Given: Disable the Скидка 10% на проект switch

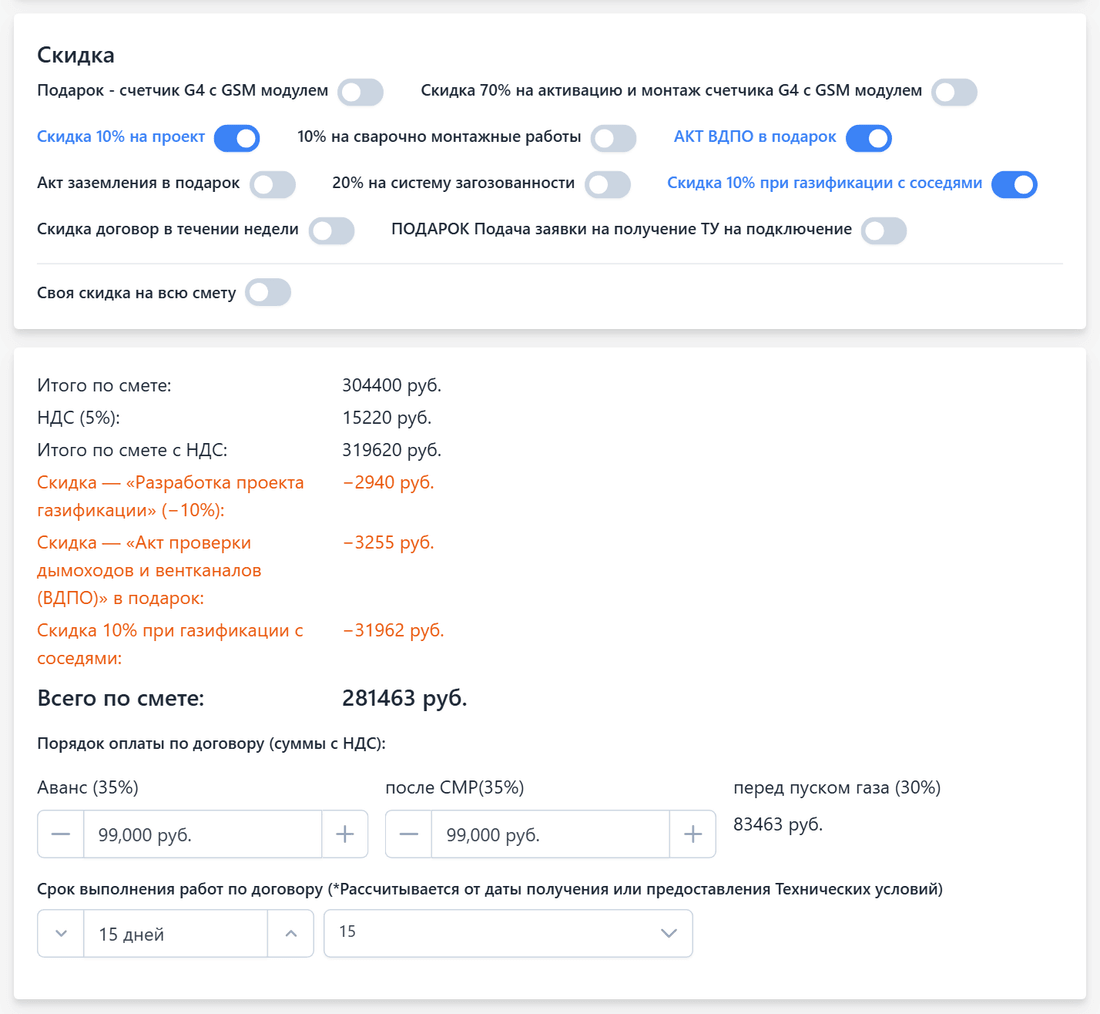Looking at the screenshot, I should [237, 138].
